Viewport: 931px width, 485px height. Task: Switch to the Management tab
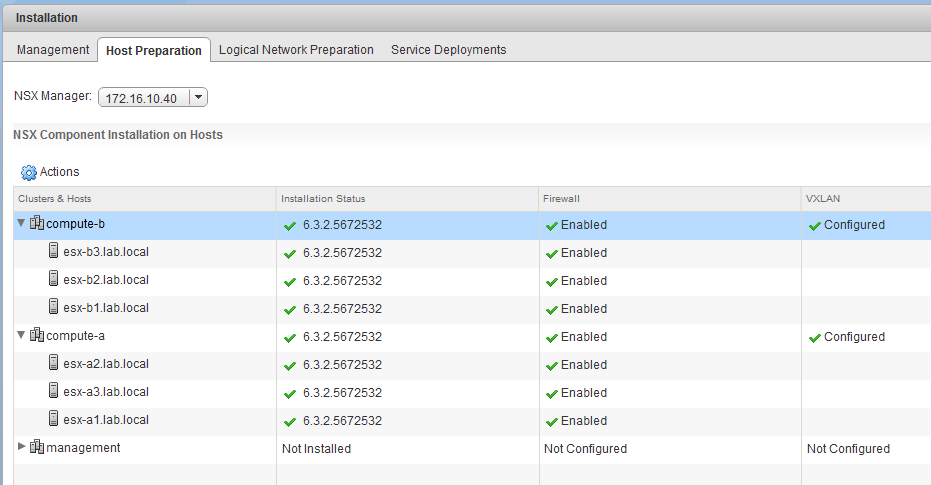(53, 50)
